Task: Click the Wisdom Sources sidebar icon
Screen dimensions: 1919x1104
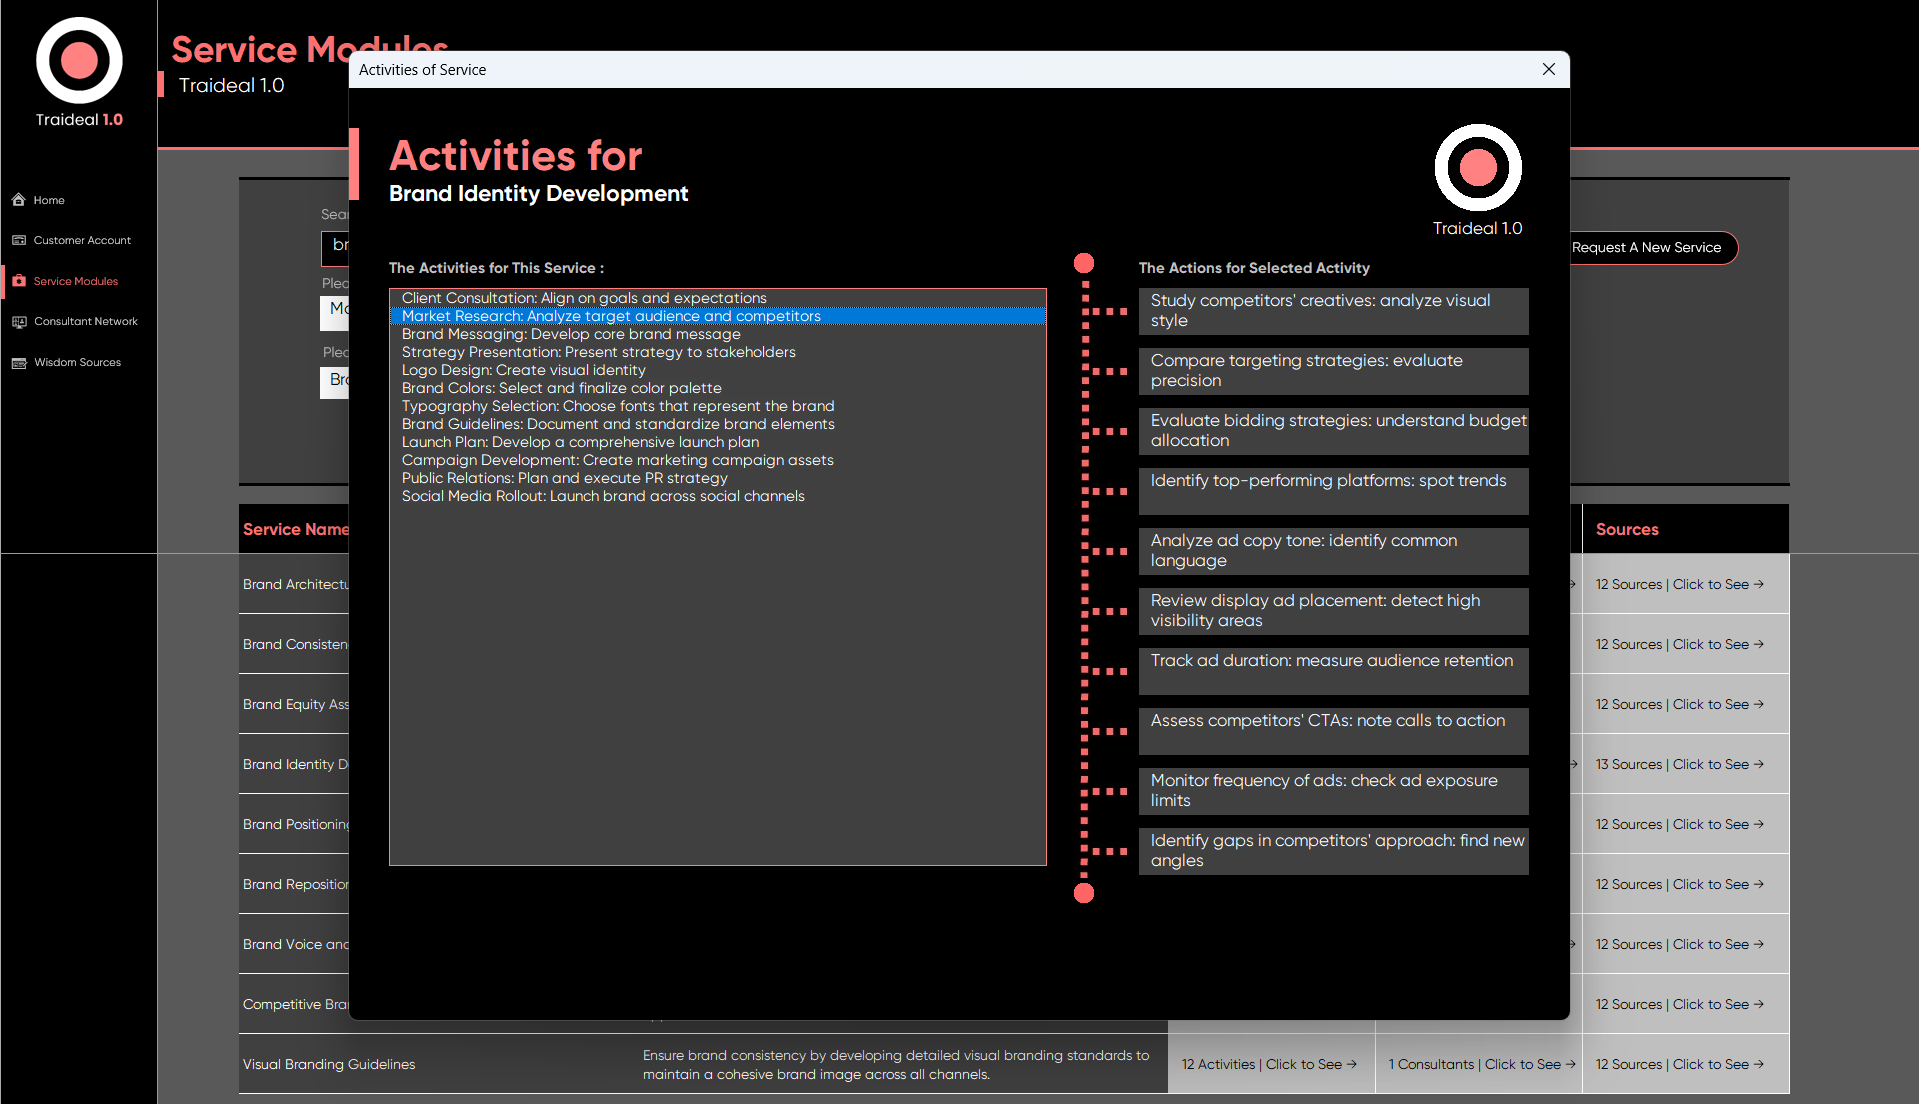Action: pyautogui.click(x=19, y=363)
